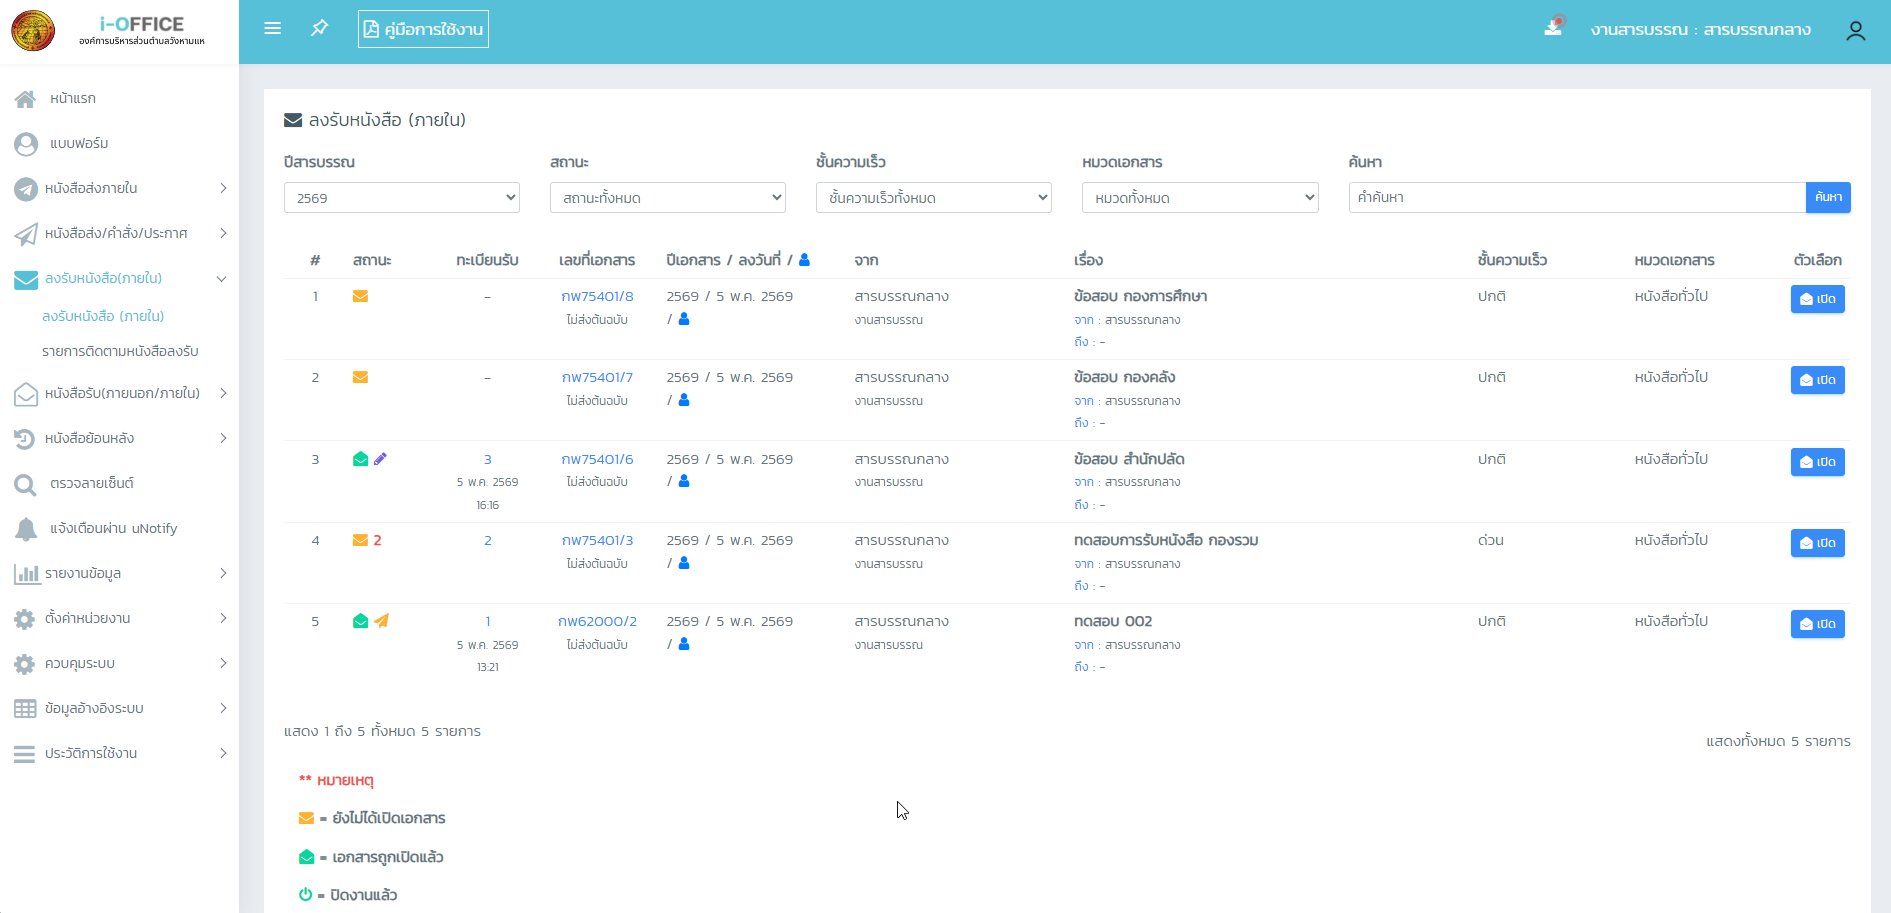The width and height of the screenshot is (1891, 913).
Task: Expand ประวัติการใช้งาน menu
Action: [119, 753]
